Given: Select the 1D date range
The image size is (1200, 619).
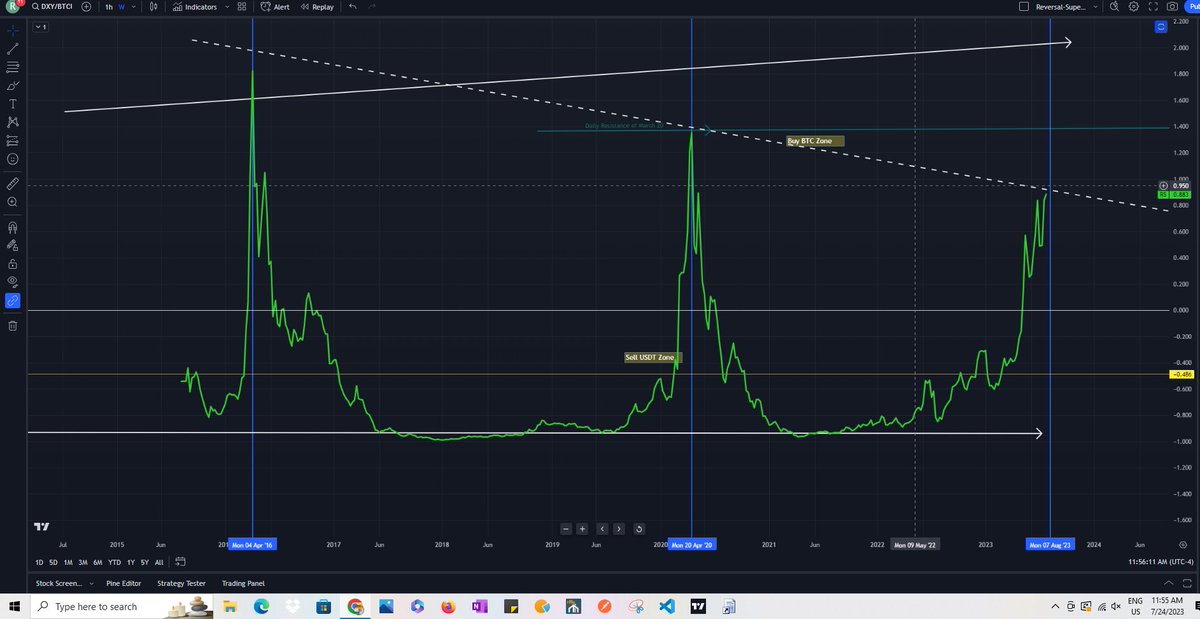Looking at the screenshot, I should coord(39,563).
